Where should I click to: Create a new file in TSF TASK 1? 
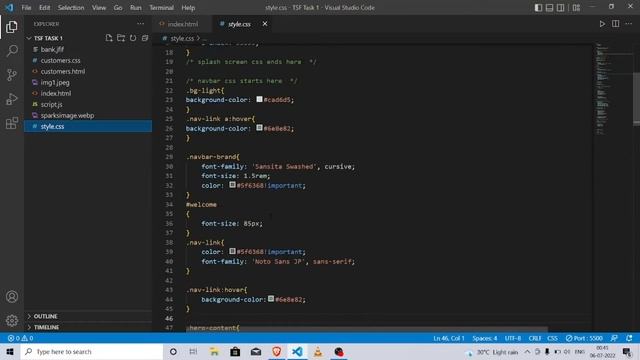tap(109, 38)
